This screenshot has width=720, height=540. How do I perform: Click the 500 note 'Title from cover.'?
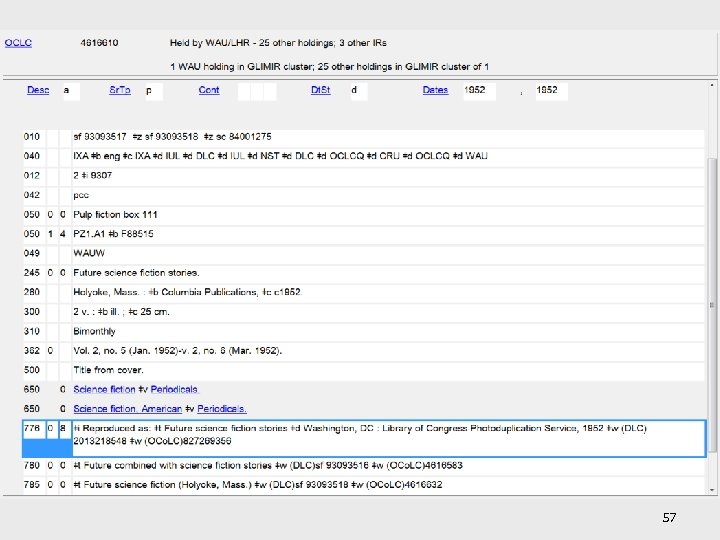click(x=108, y=370)
